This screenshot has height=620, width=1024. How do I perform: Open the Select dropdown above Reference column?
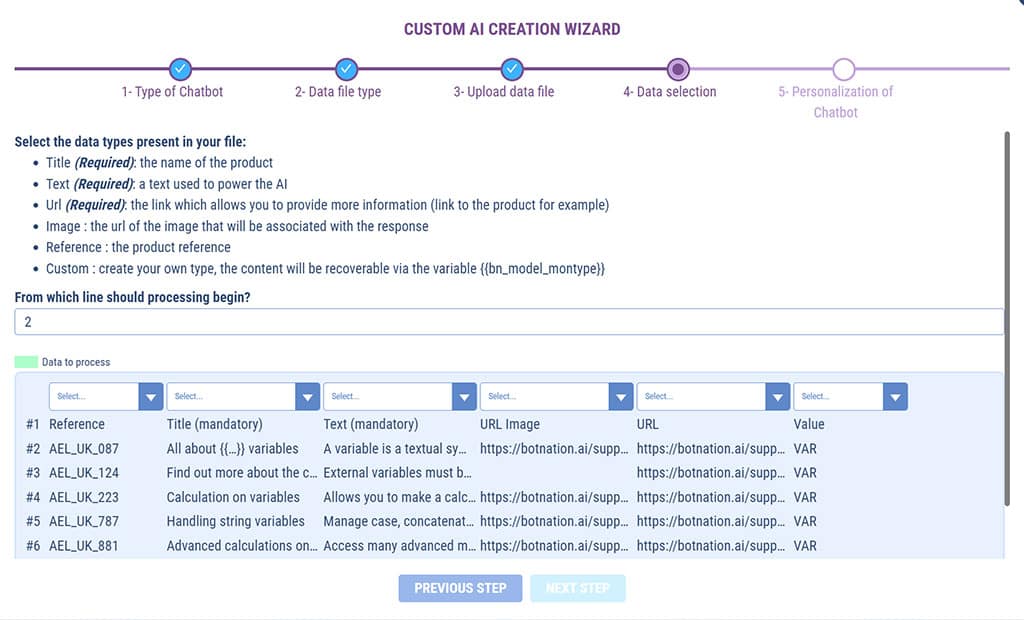point(93,397)
